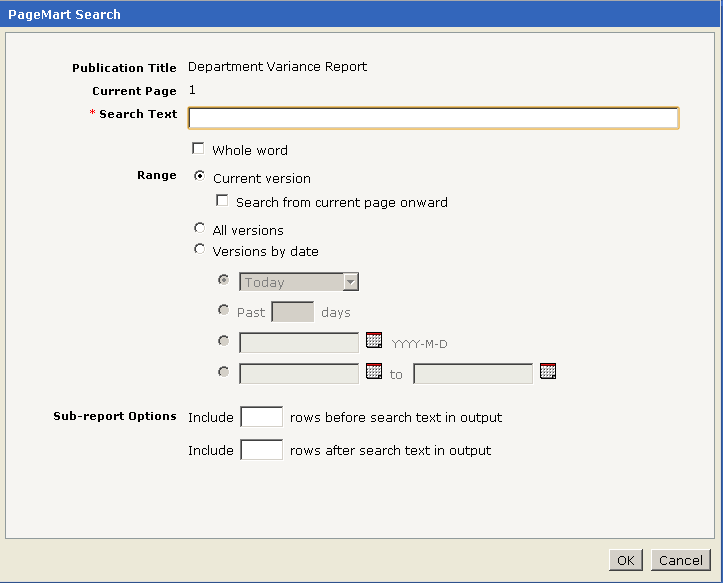Viewport: 723px width, 583px height.
Task: Click the single date YYYY-M-D input field
Action: click(x=299, y=343)
